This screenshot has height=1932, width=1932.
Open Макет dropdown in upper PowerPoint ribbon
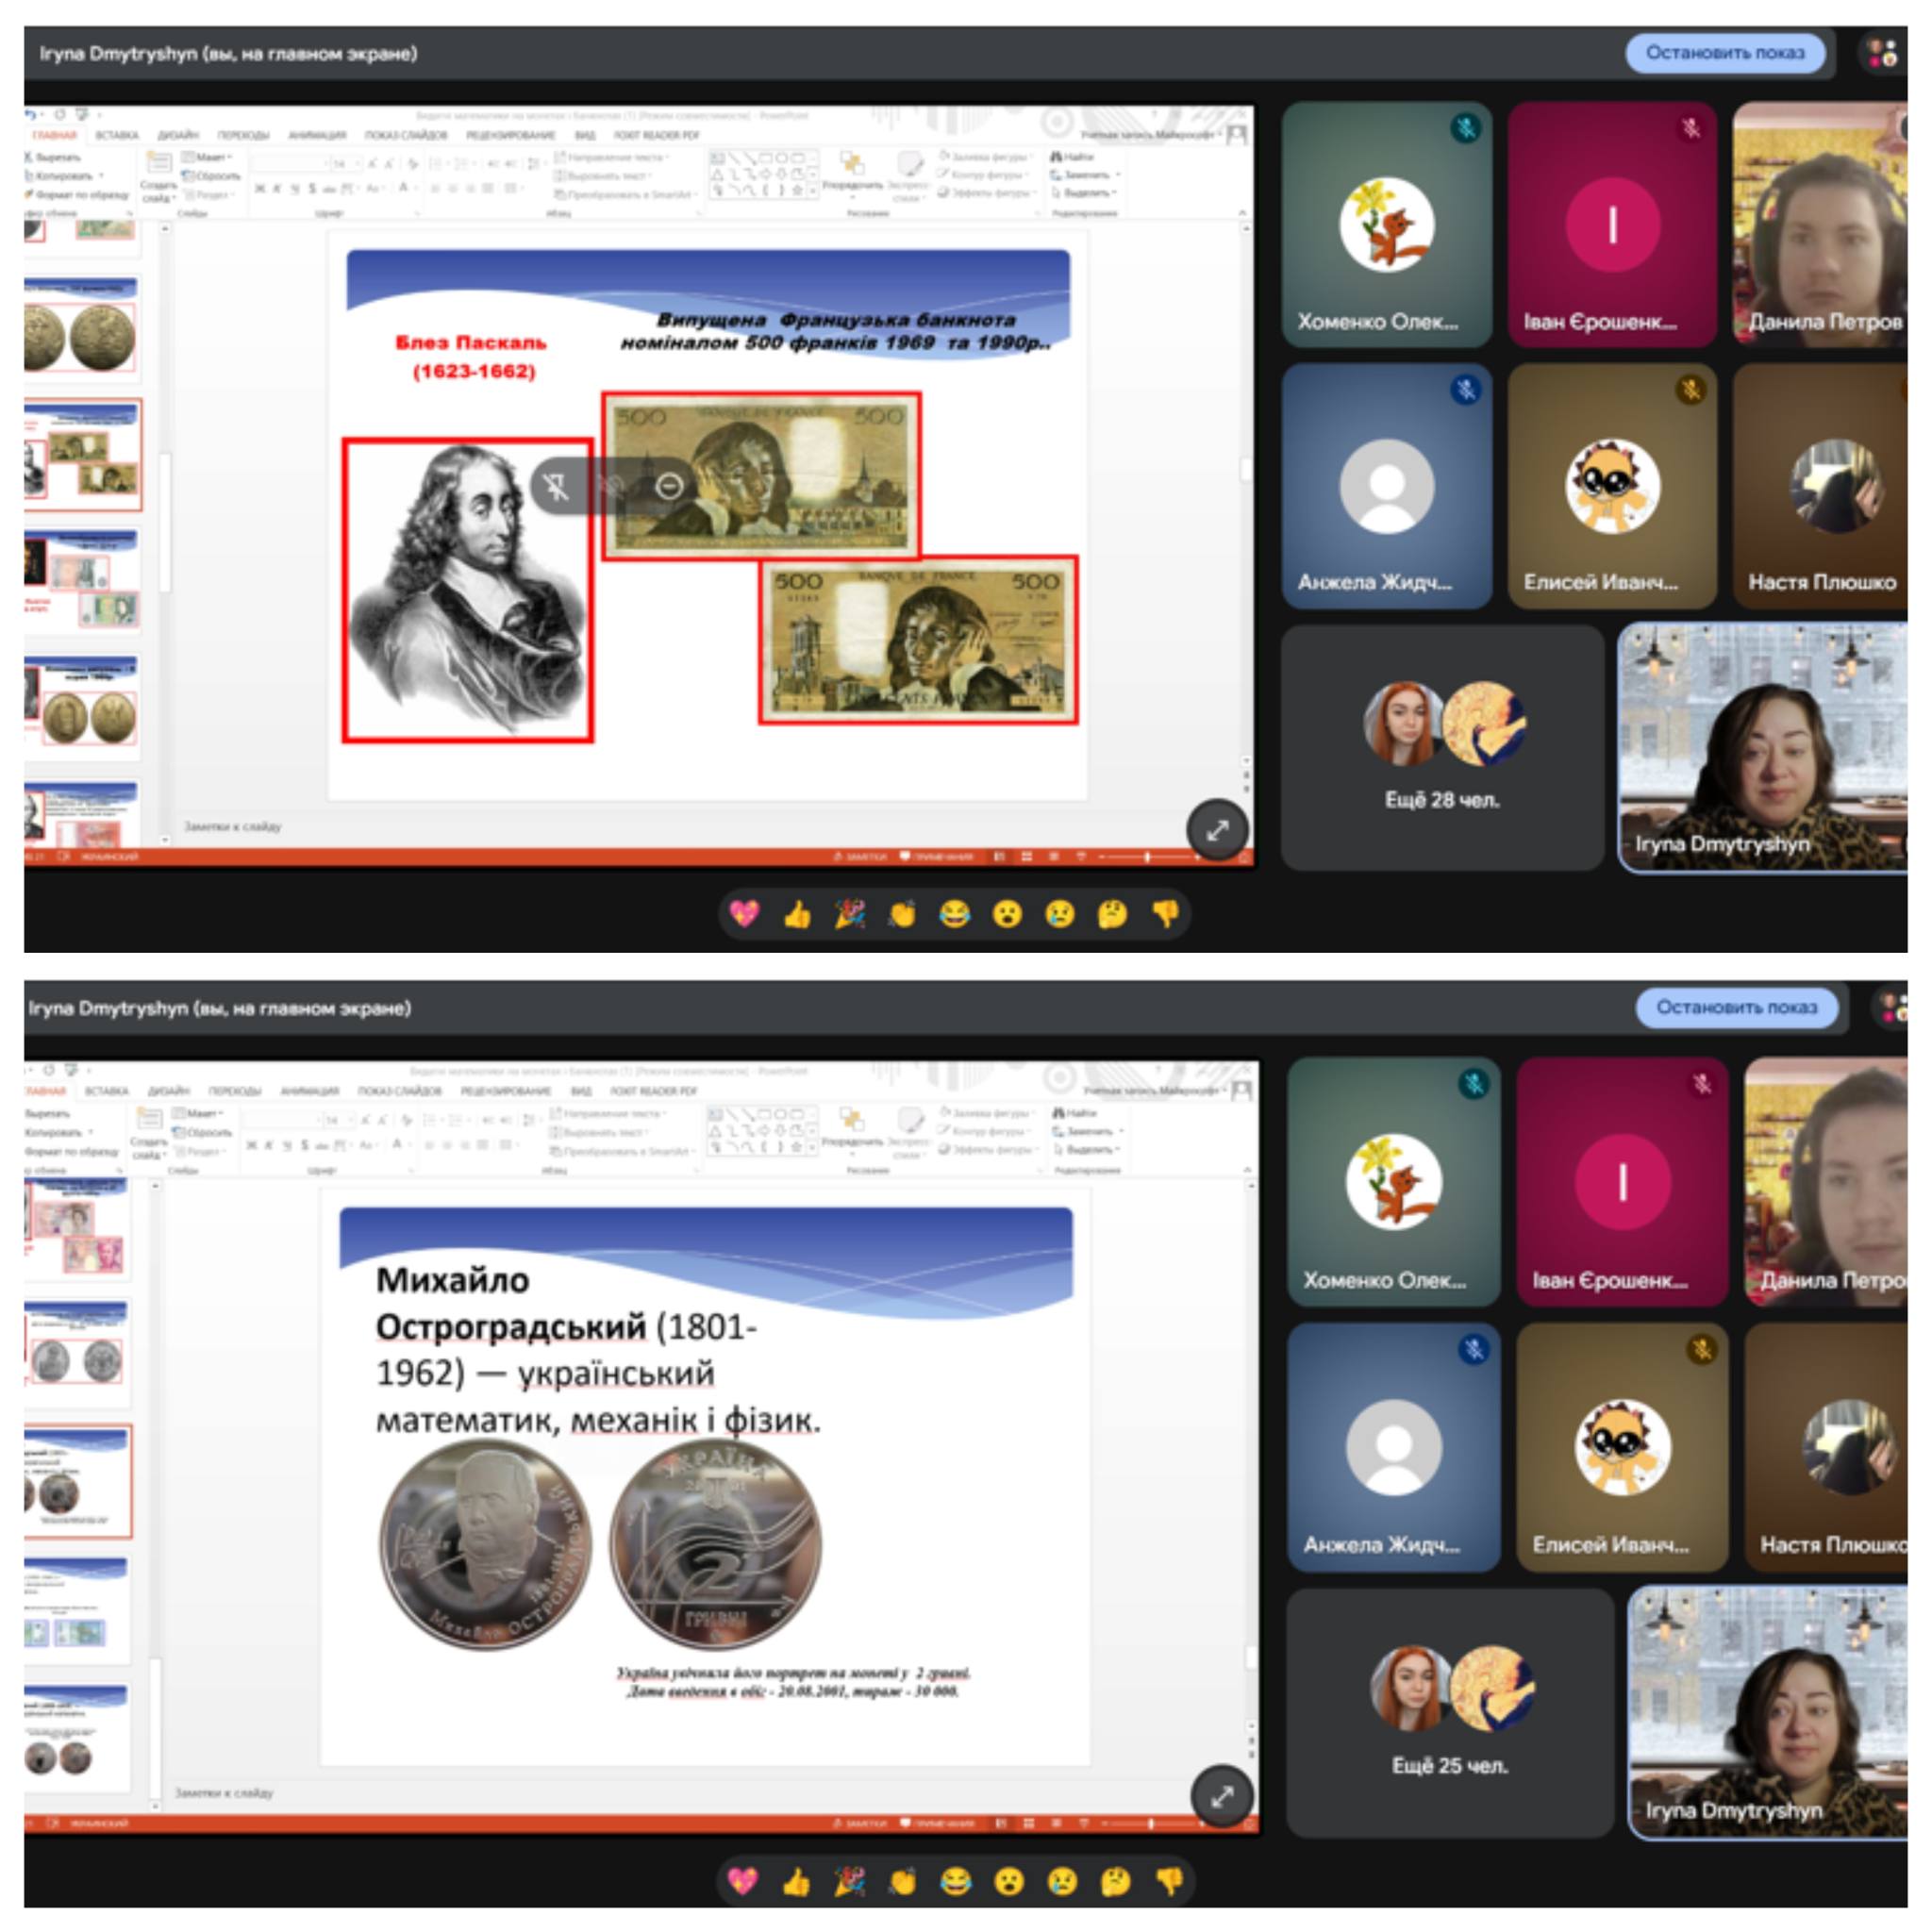(x=212, y=157)
